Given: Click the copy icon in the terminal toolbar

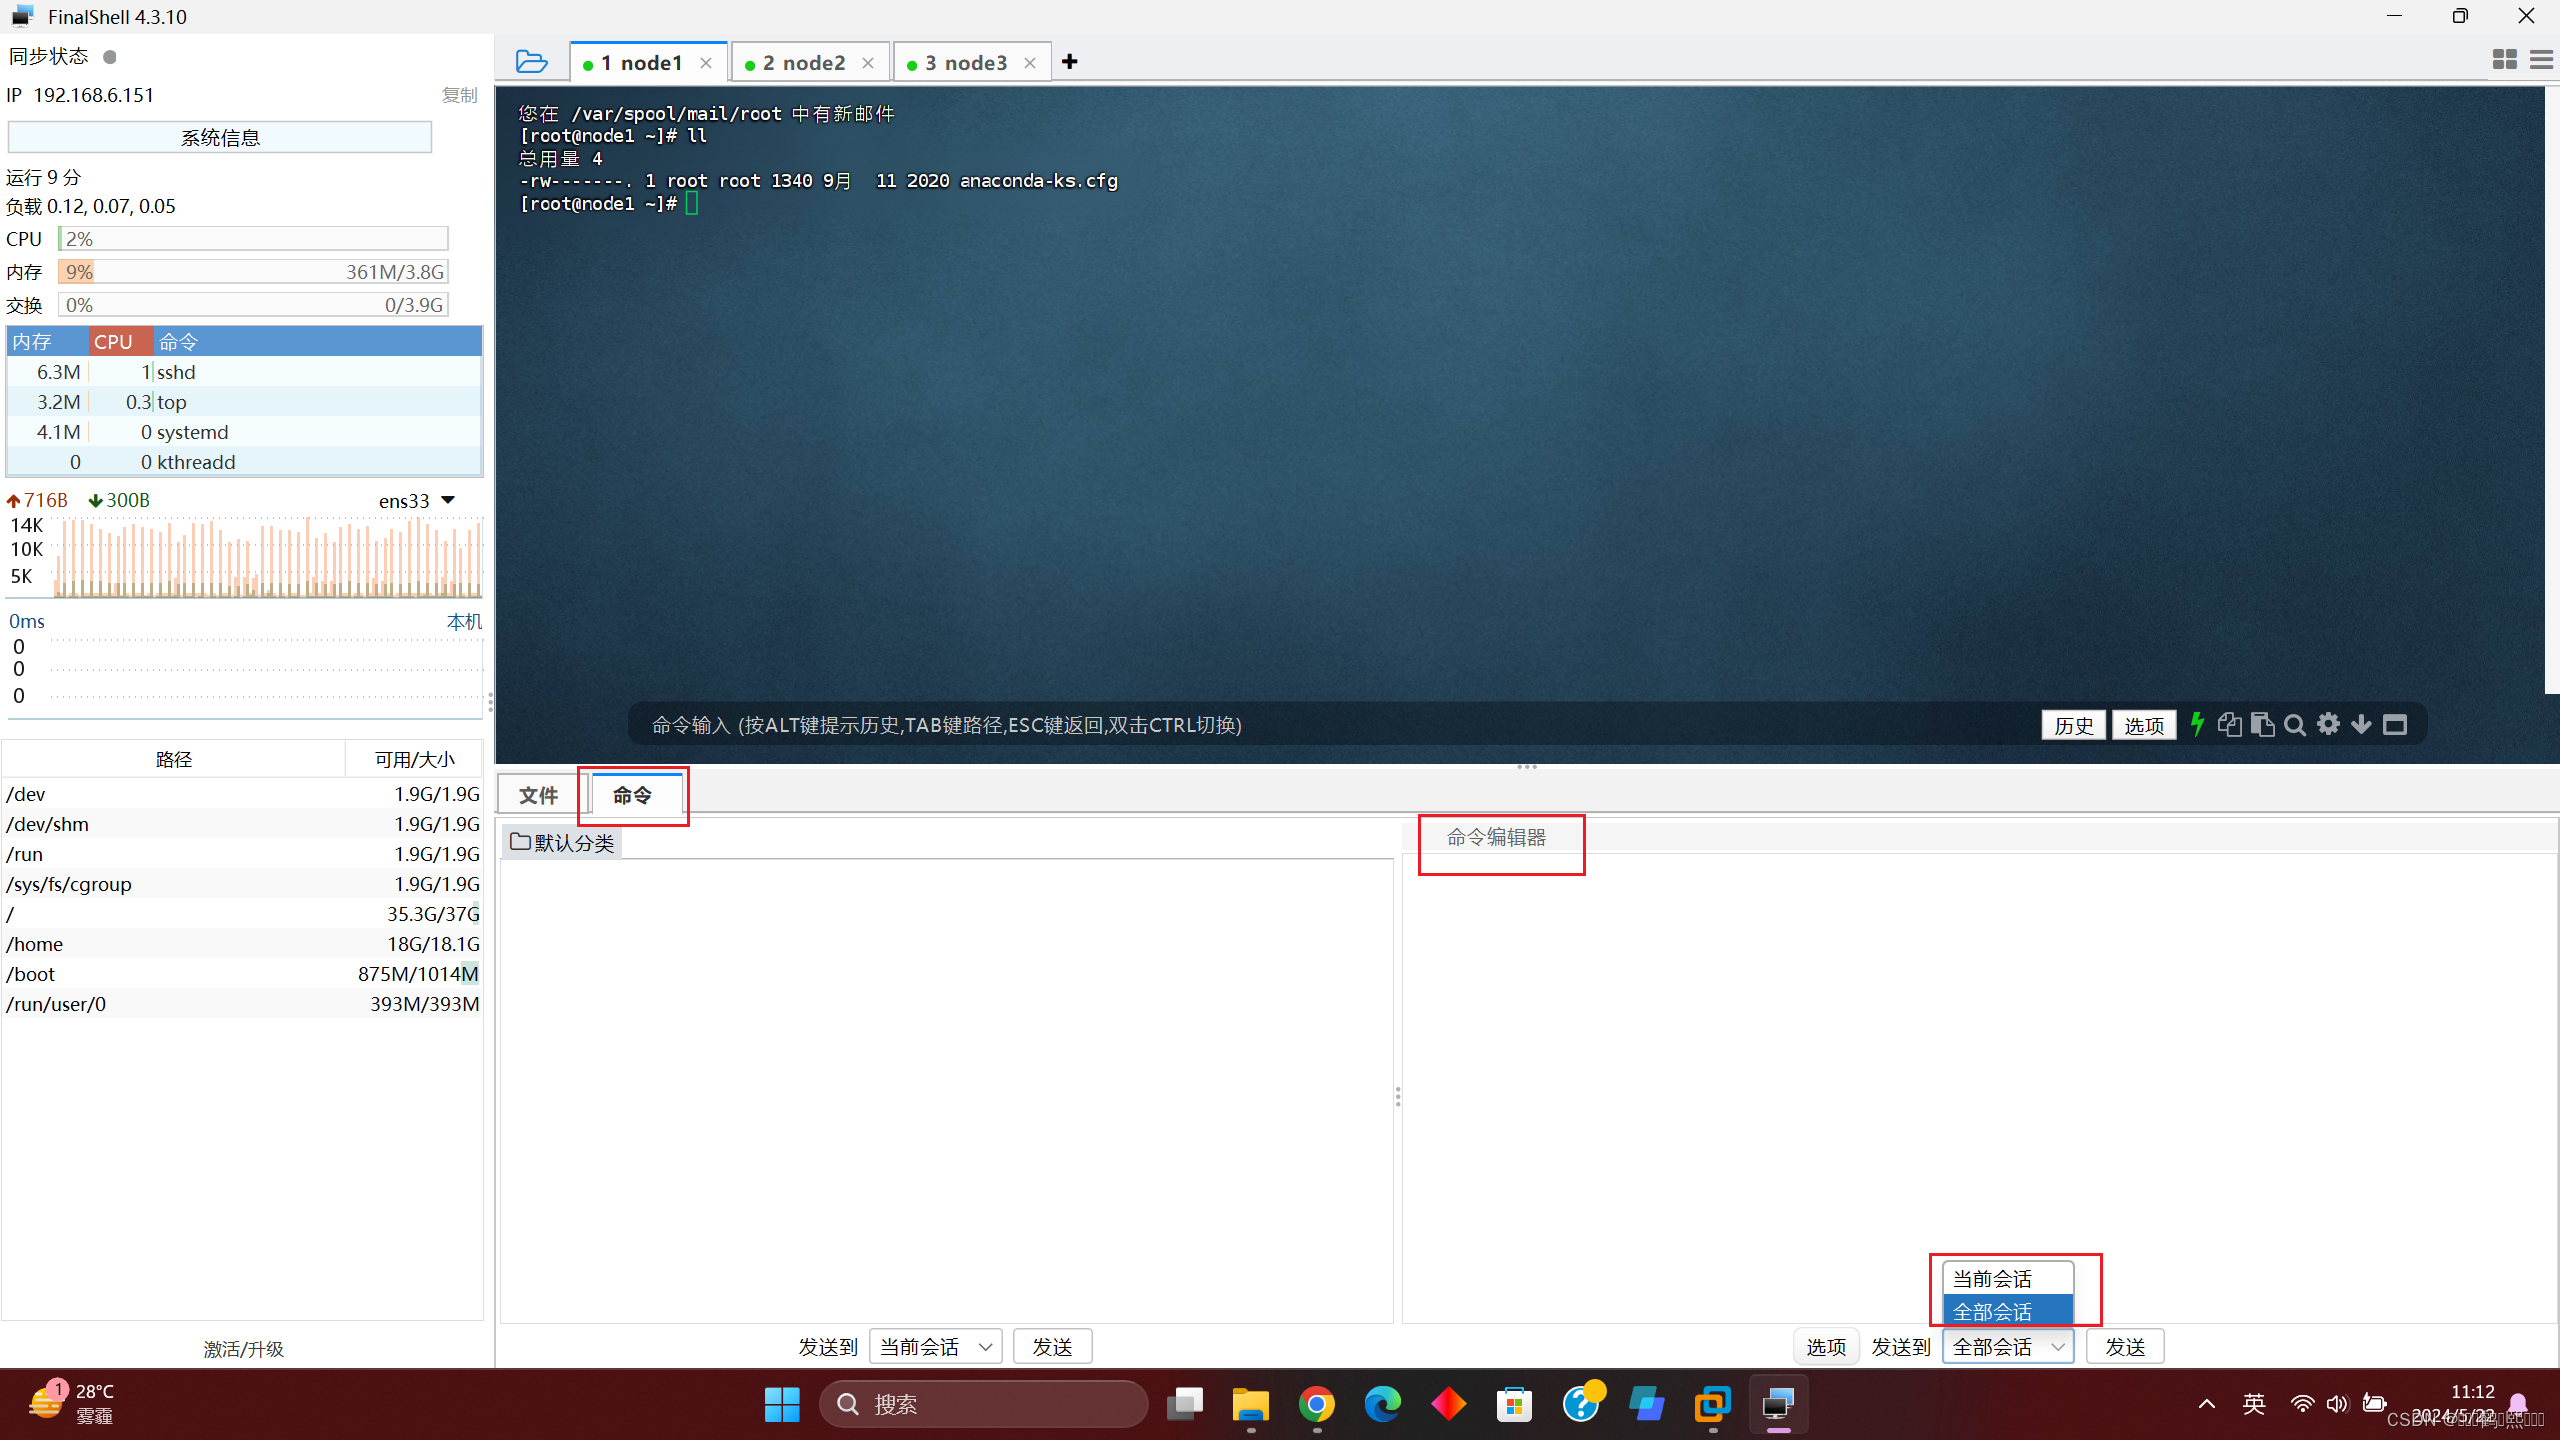Looking at the screenshot, I should (x=2229, y=724).
